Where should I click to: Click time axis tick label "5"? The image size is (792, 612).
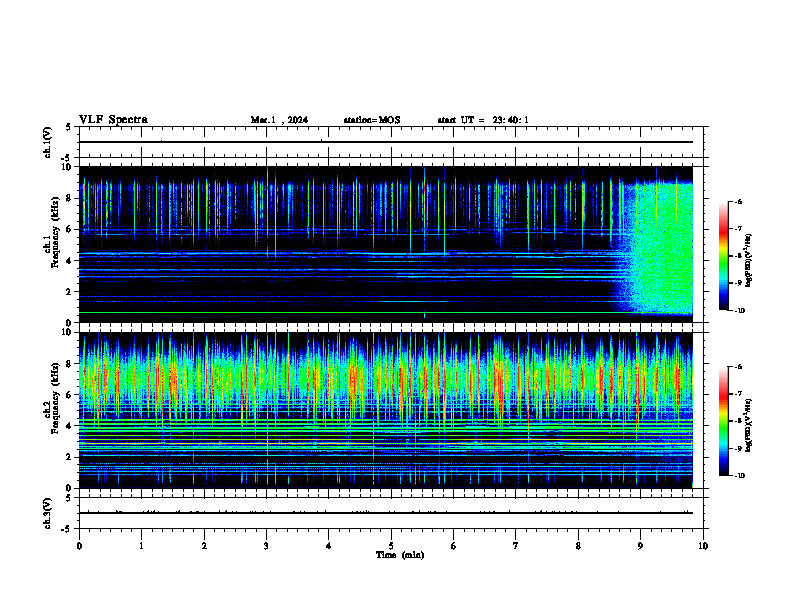click(x=391, y=546)
